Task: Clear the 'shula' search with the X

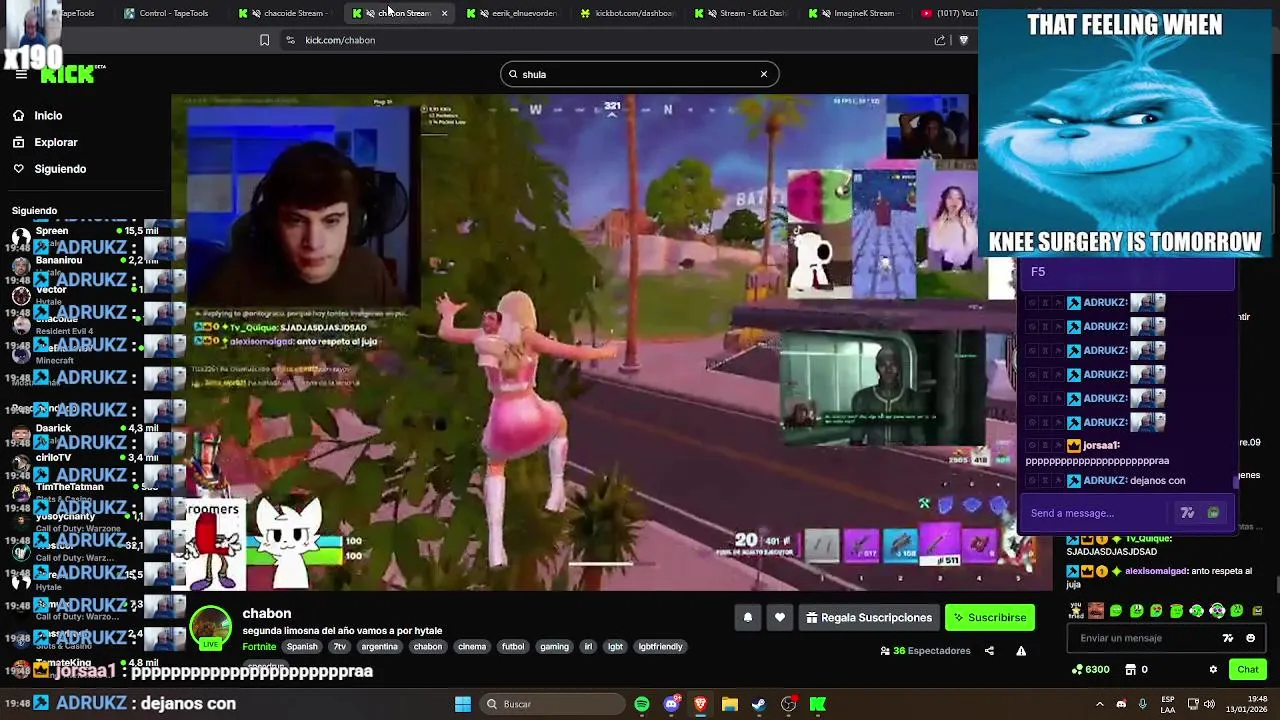Action: point(764,74)
